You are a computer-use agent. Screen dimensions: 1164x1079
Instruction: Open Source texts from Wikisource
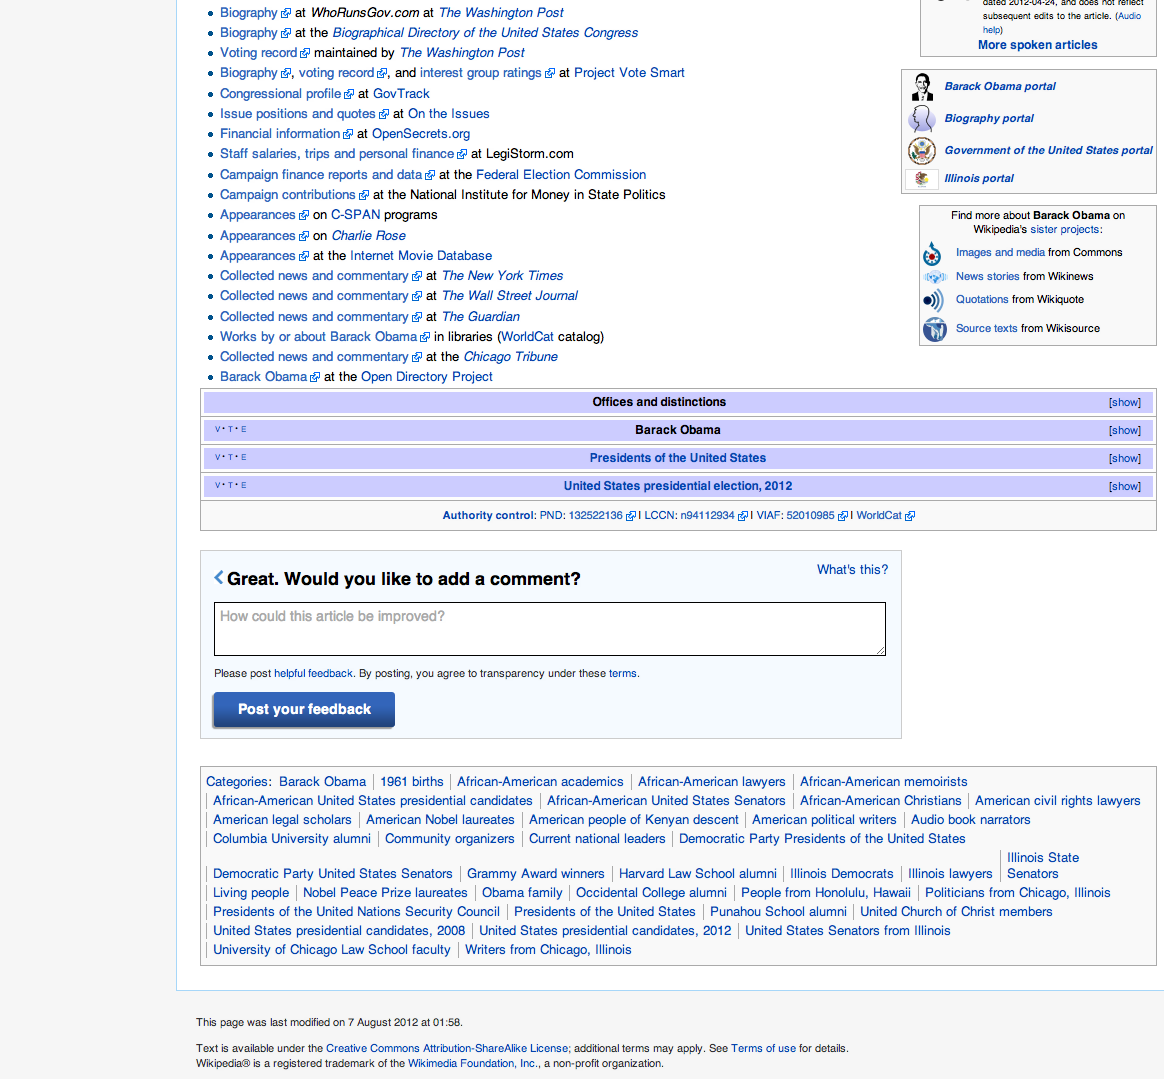pyautogui.click(x=987, y=328)
